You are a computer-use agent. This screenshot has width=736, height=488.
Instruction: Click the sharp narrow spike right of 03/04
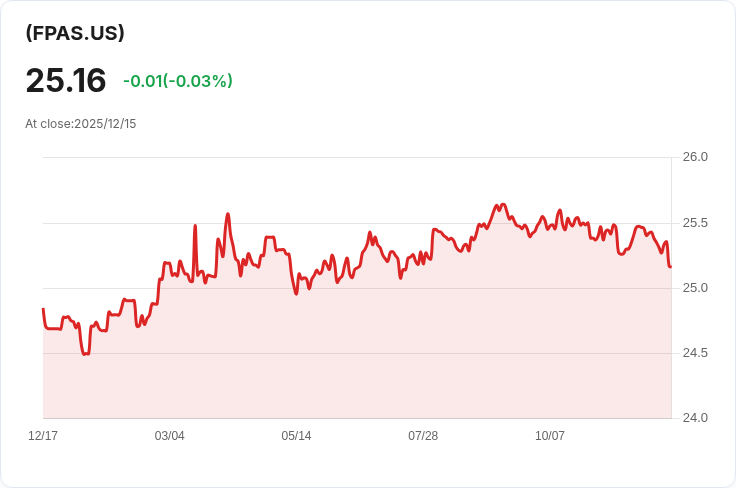[195, 226]
